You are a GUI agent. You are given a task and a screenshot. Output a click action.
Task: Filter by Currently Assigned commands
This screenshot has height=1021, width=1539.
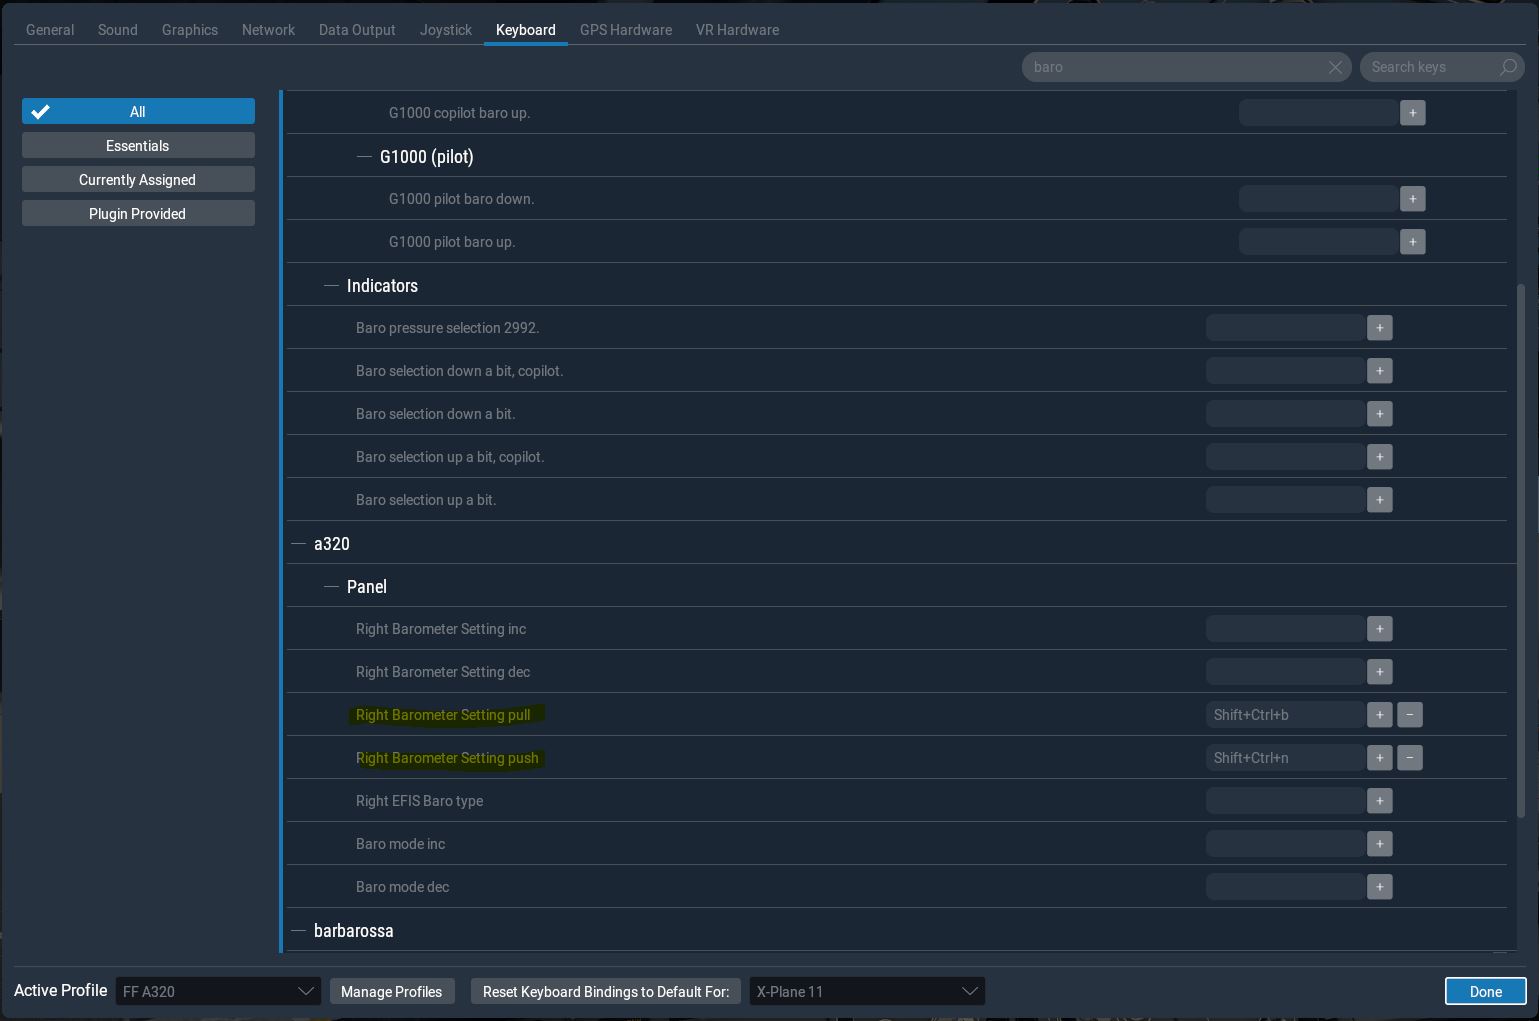[x=138, y=180]
